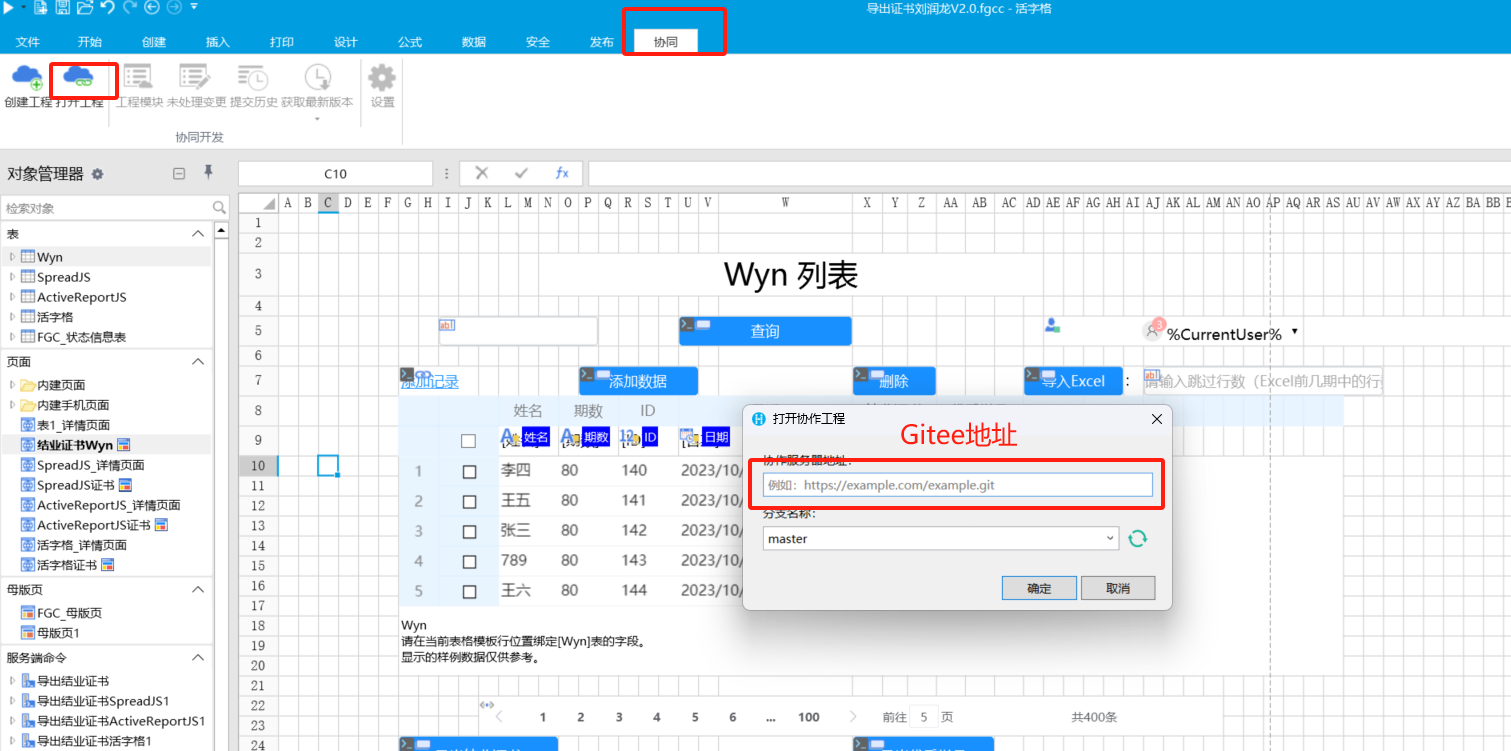Click the green refresh icon beside branch list
The height and width of the screenshot is (751, 1511).
coord(1137,539)
